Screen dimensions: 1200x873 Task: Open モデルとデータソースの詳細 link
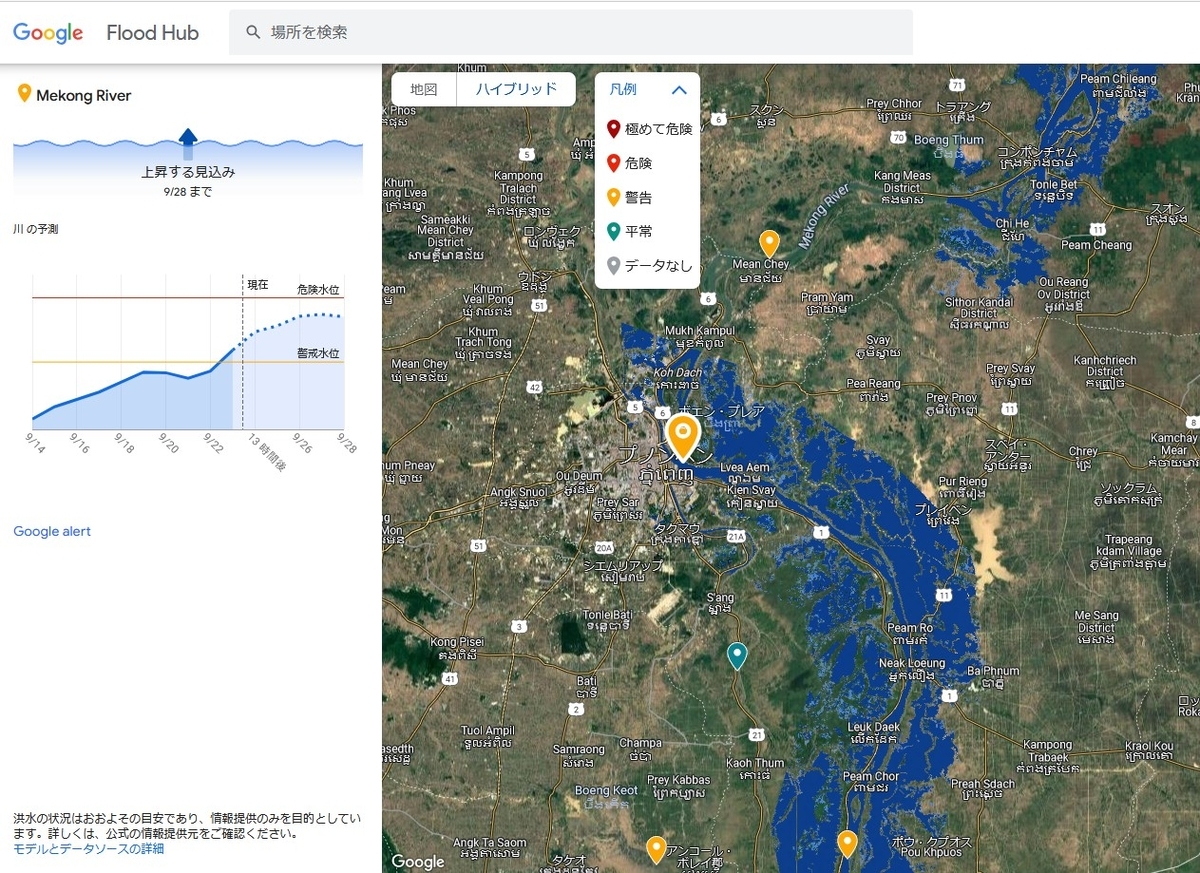[88, 849]
